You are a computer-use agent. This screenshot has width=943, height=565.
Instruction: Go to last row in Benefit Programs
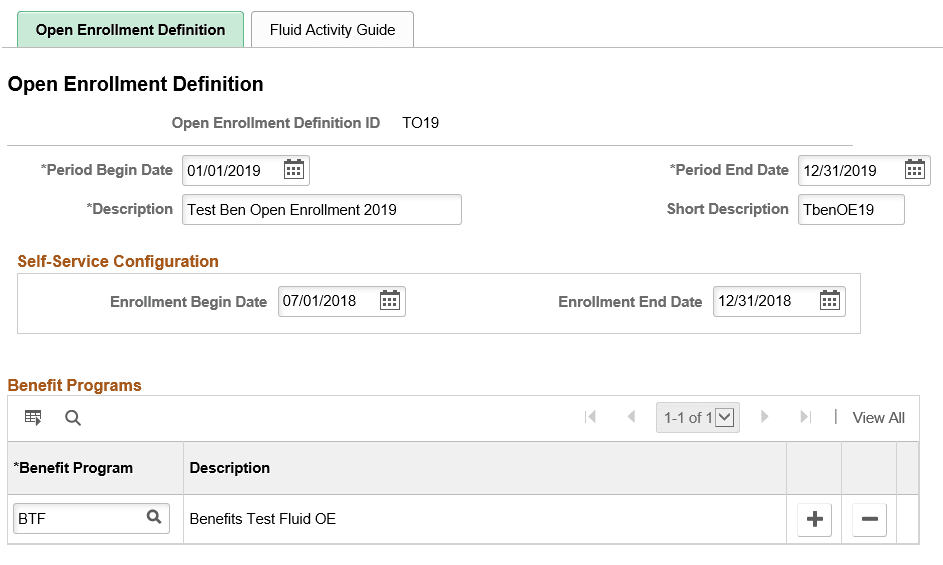pos(805,417)
